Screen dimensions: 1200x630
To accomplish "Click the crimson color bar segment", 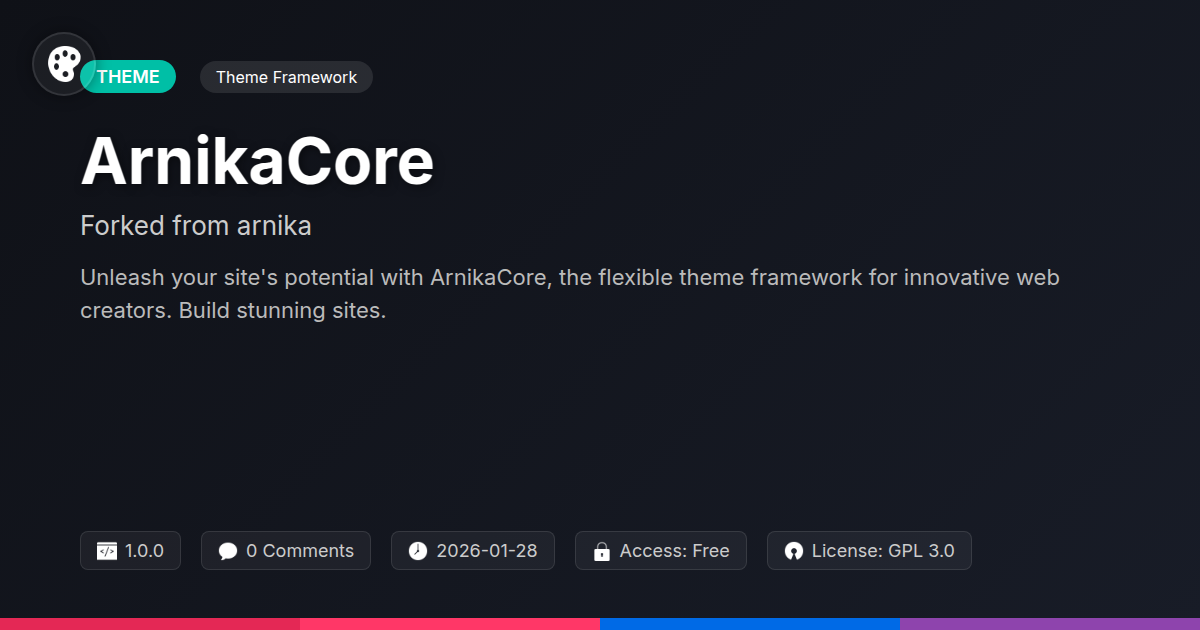I will [x=150, y=624].
